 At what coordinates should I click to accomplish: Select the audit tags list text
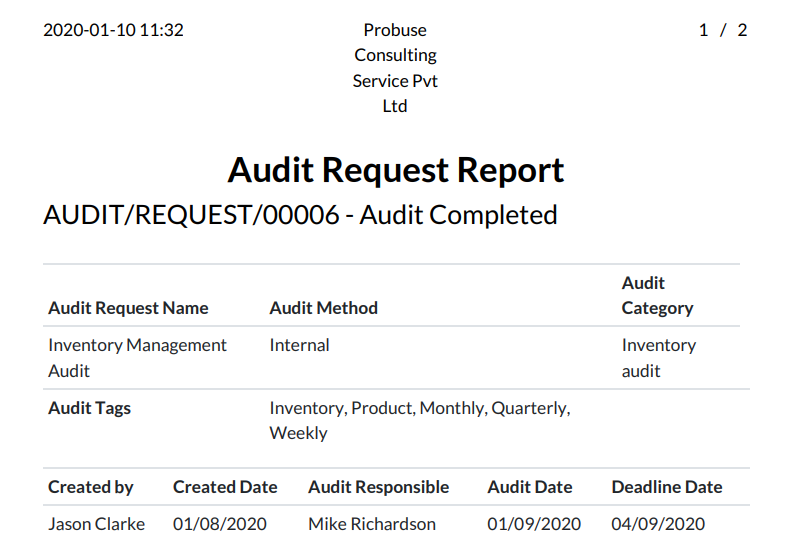pyautogui.click(x=420, y=420)
